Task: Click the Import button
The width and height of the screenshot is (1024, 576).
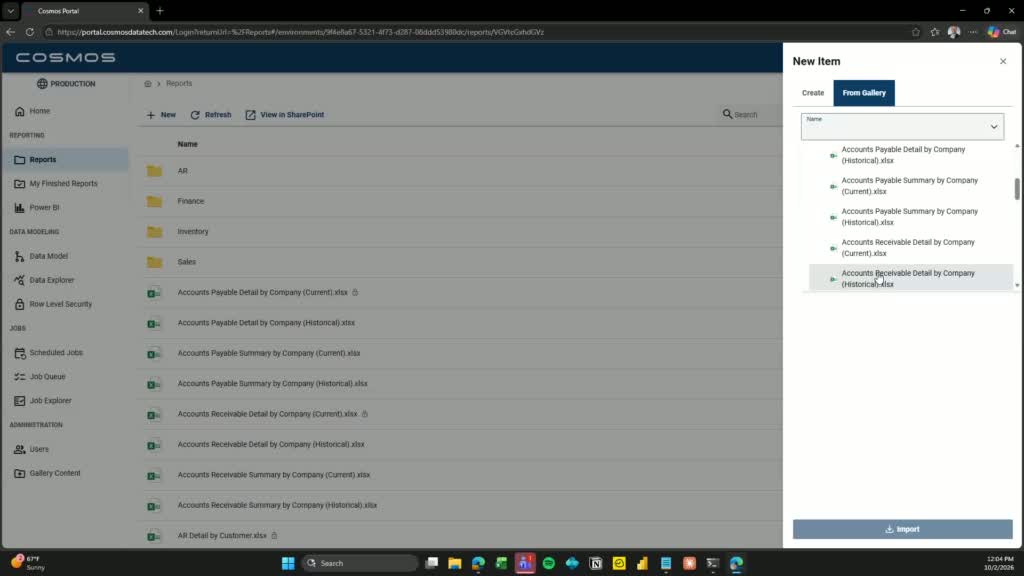Action: (903, 529)
